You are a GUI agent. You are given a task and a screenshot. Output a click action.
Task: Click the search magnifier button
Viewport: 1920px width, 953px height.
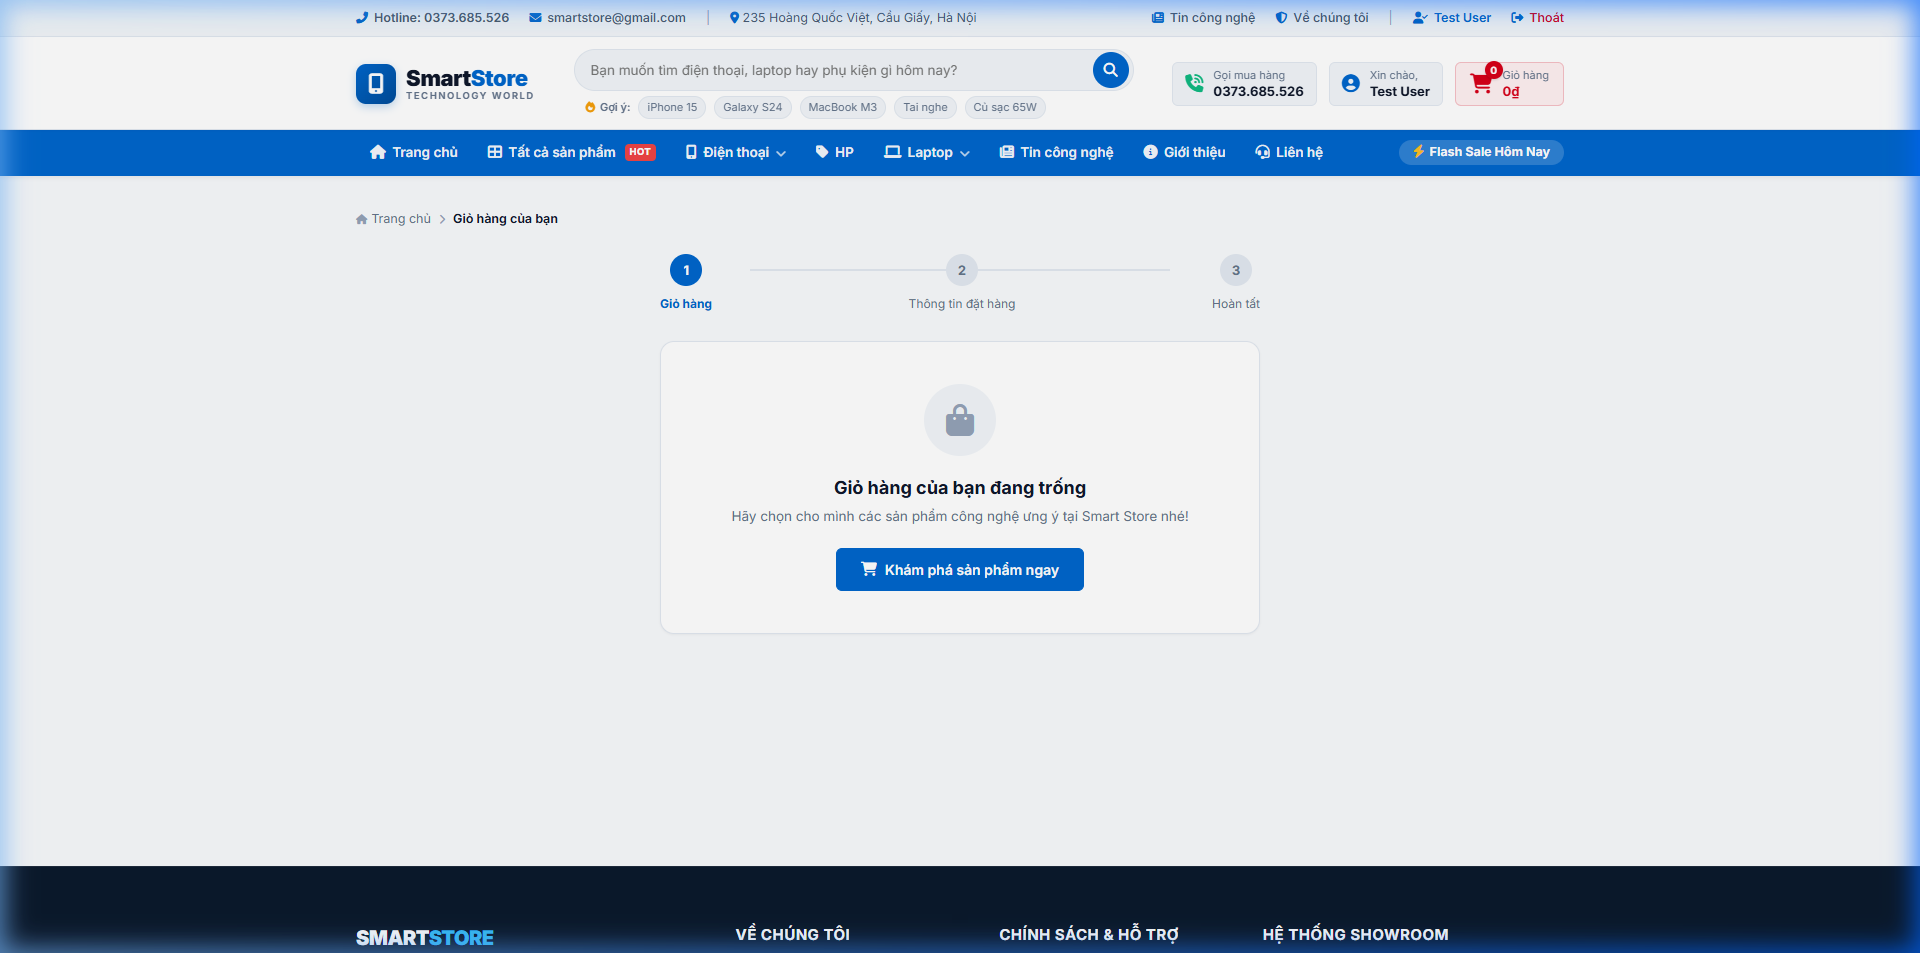coord(1110,70)
